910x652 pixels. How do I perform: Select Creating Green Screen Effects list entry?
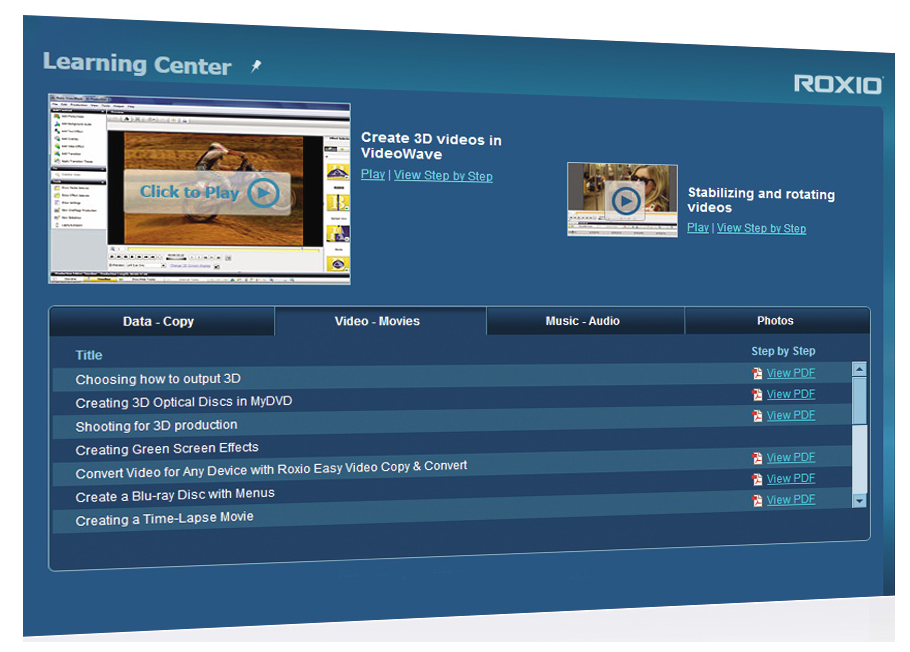click(x=167, y=449)
